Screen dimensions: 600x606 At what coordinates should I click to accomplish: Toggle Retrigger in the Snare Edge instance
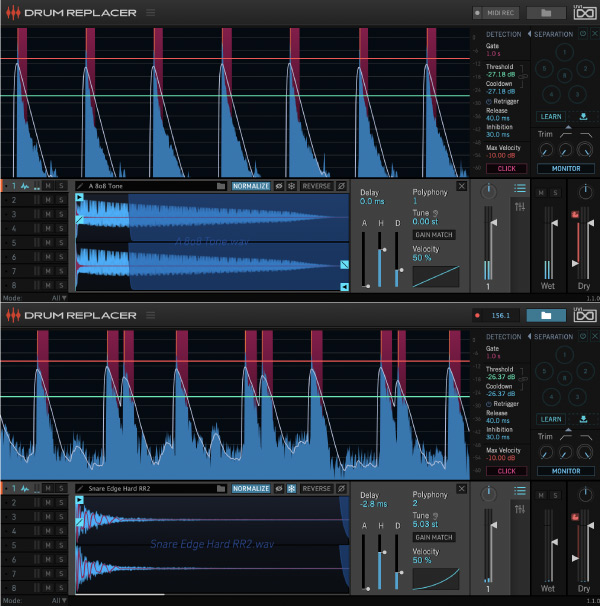[x=502, y=404]
